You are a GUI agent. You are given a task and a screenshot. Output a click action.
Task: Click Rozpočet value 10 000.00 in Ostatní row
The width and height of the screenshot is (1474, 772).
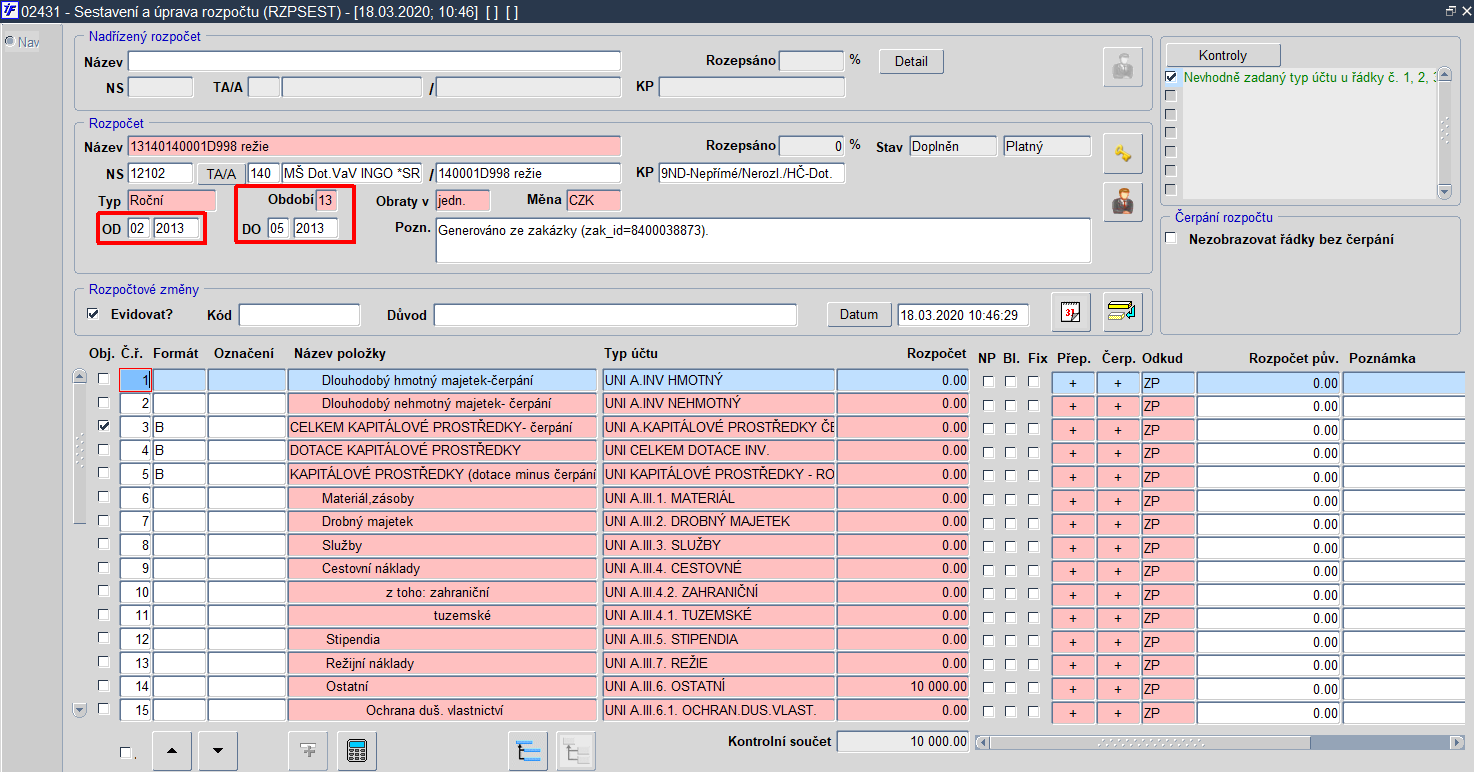click(902, 687)
